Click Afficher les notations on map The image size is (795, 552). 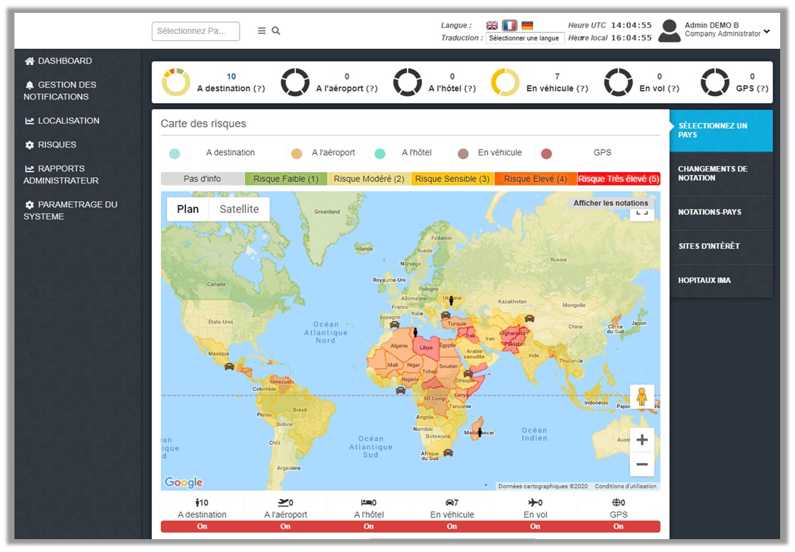click(610, 203)
